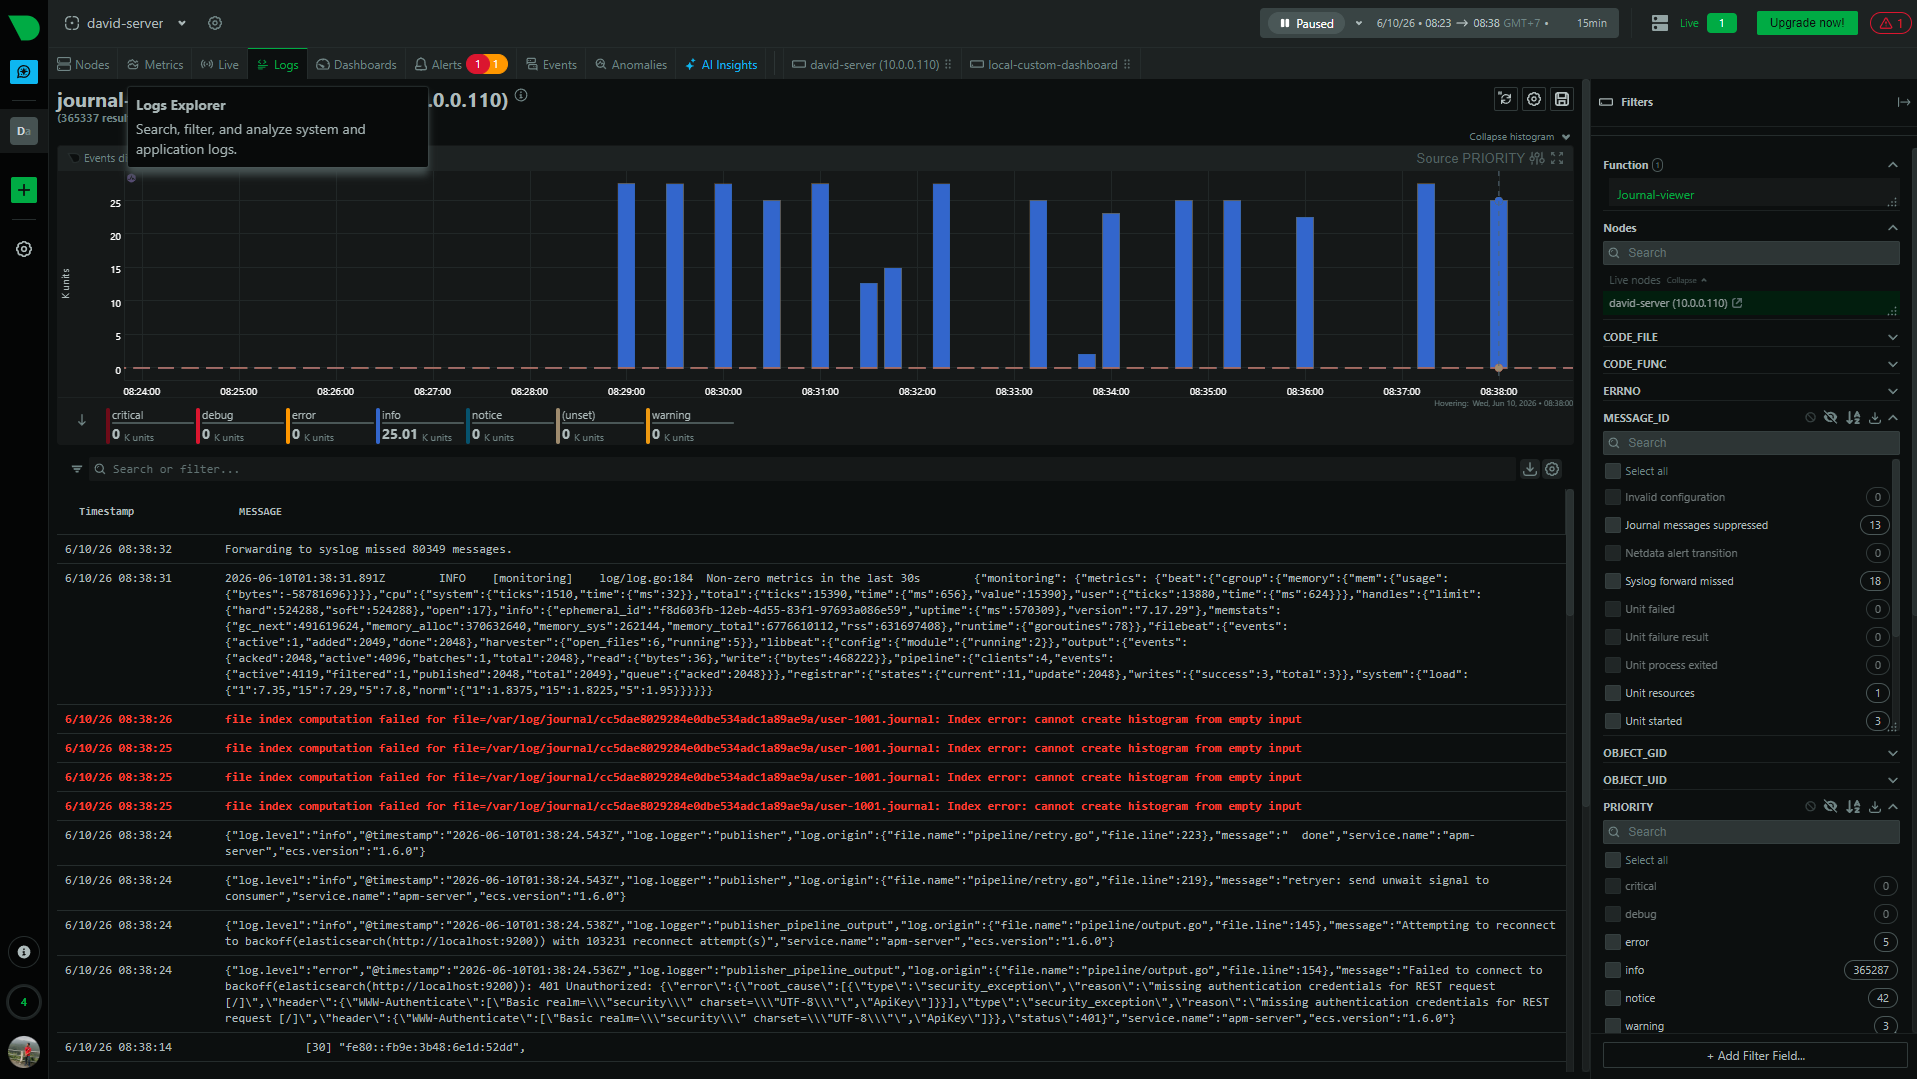Open the Netdata logo home icon
This screenshot has width=1917, height=1079.
point(24,26)
